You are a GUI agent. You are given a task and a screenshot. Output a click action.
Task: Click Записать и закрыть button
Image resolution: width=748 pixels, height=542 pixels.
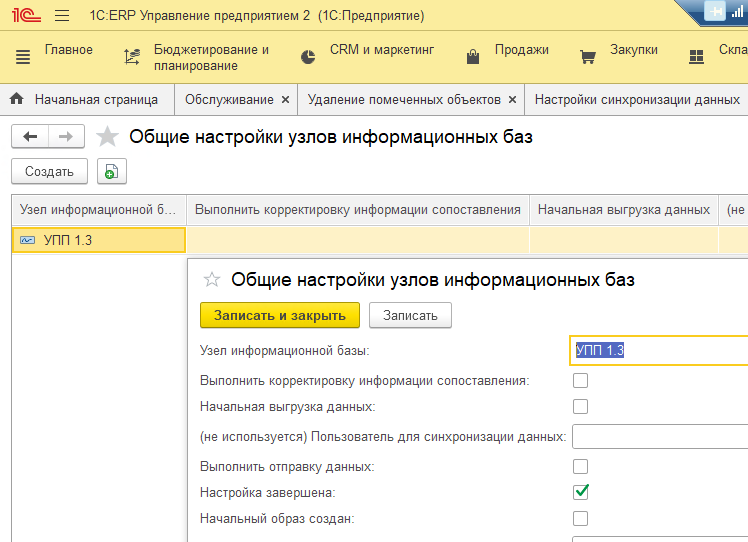[280, 315]
